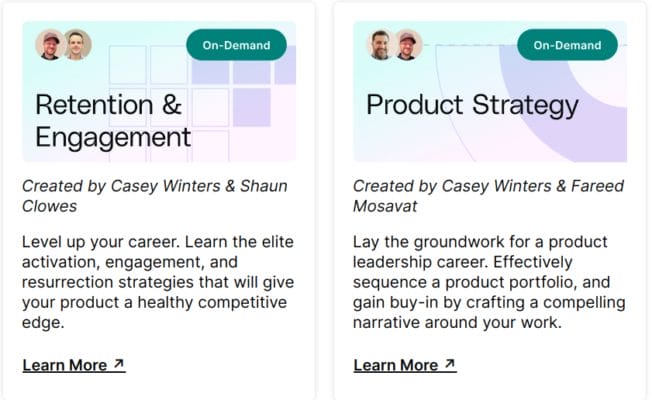Click the first instructor avatar on Retention card
This screenshot has width=652, height=400.
coord(51,44)
